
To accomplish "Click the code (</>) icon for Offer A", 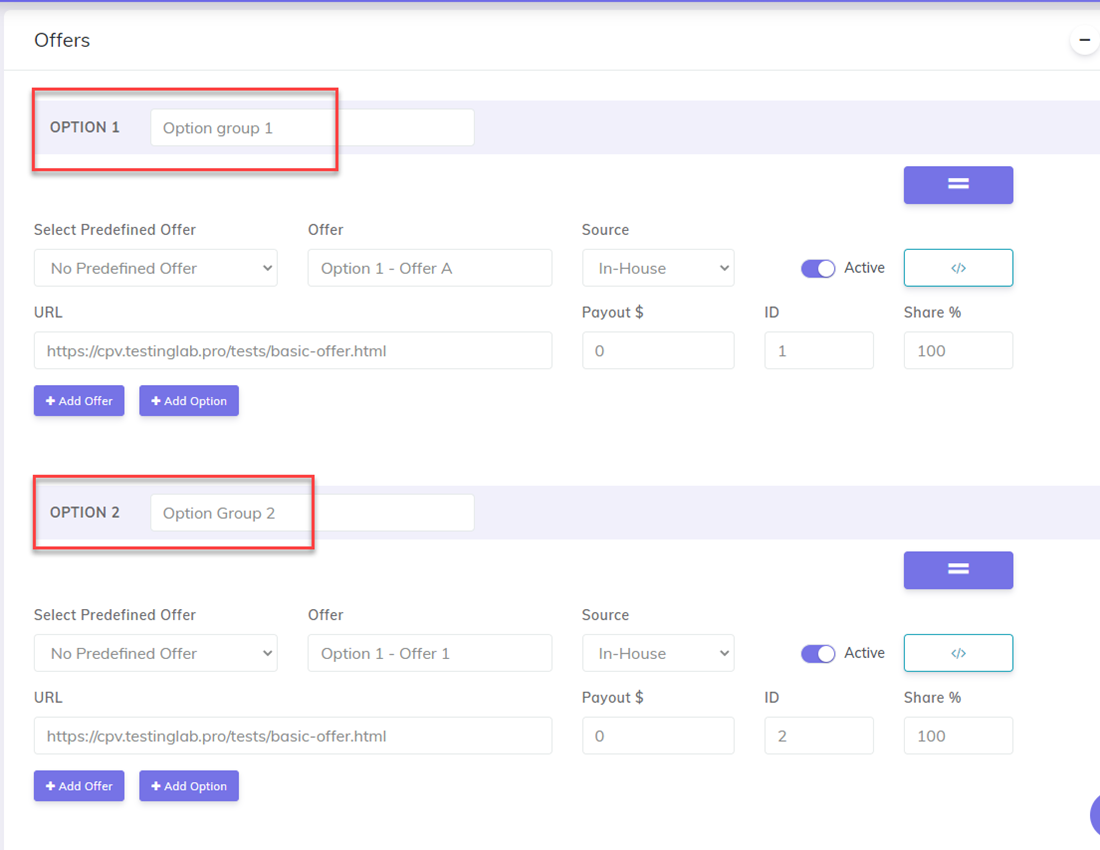I will (x=957, y=267).
